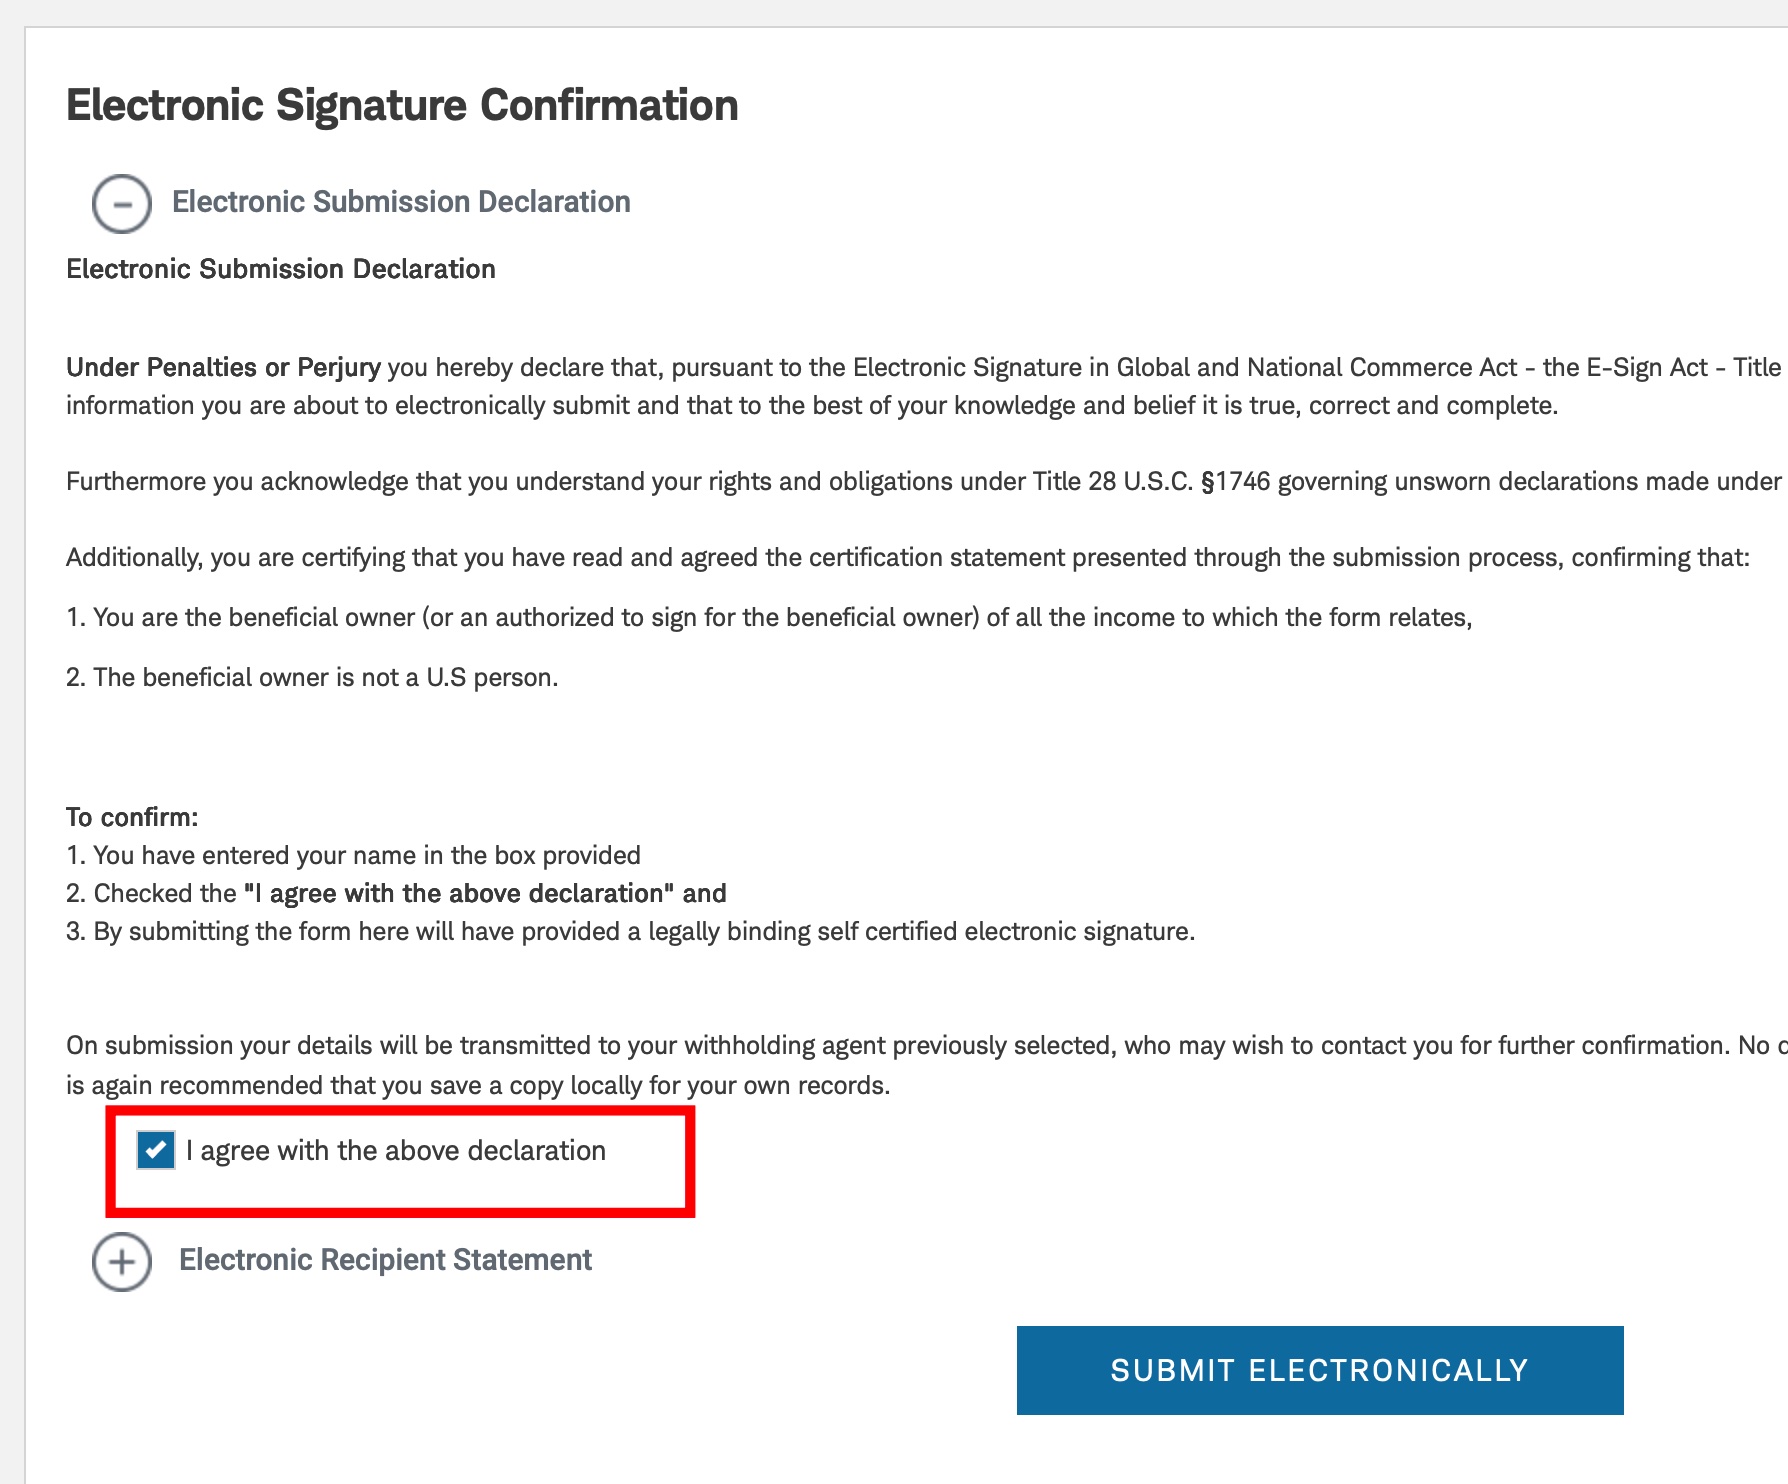
Task: Collapse the declaration using the minus circle icon
Action: [122, 204]
